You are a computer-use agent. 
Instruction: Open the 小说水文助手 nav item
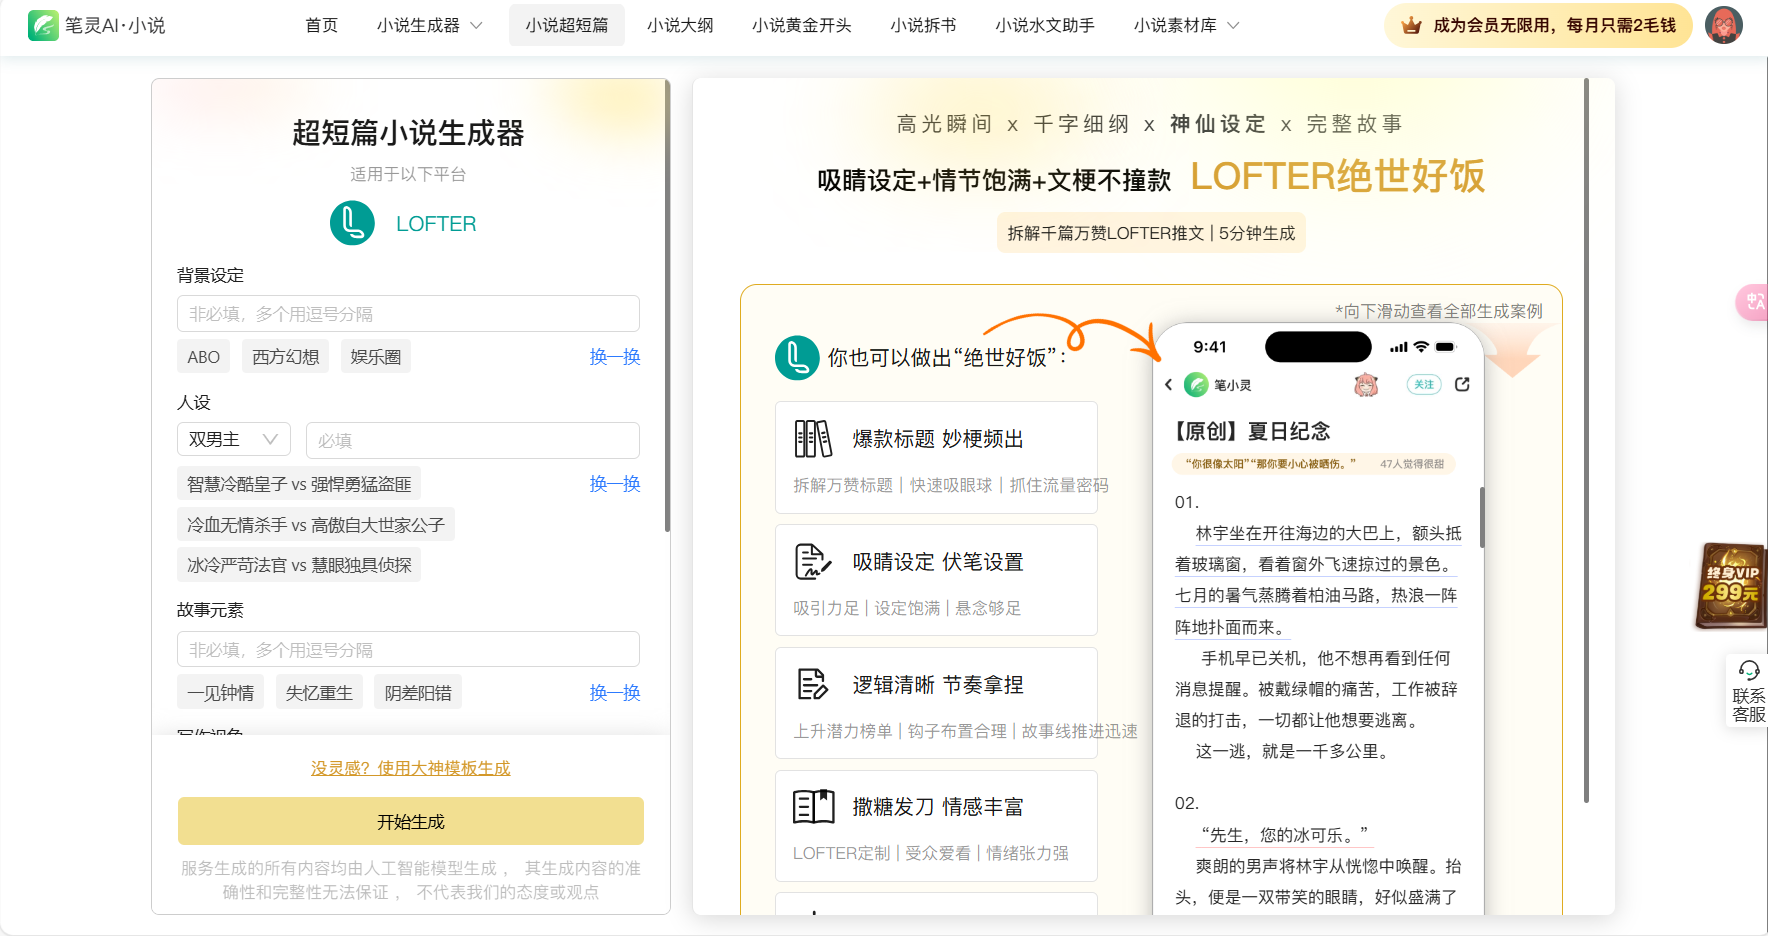tap(1045, 25)
